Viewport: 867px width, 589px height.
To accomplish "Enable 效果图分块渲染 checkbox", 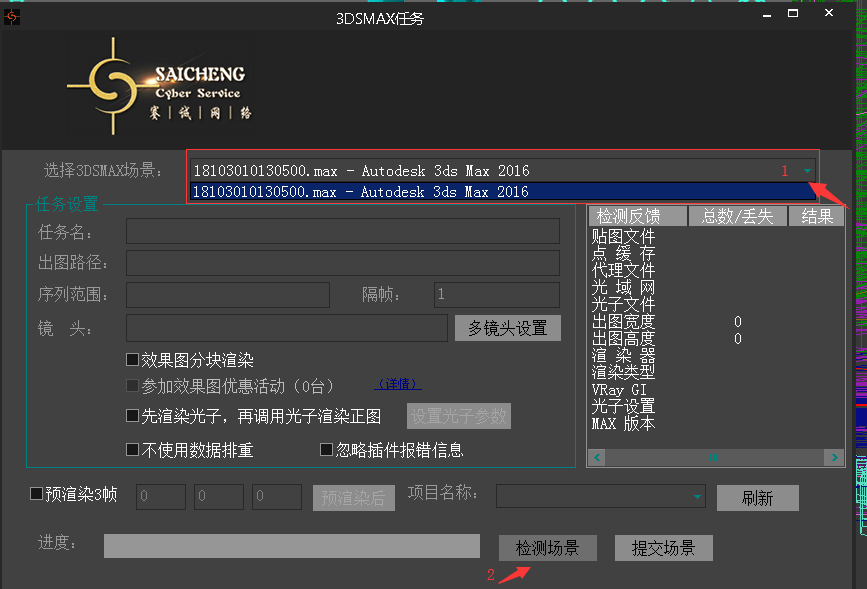I will point(132,360).
